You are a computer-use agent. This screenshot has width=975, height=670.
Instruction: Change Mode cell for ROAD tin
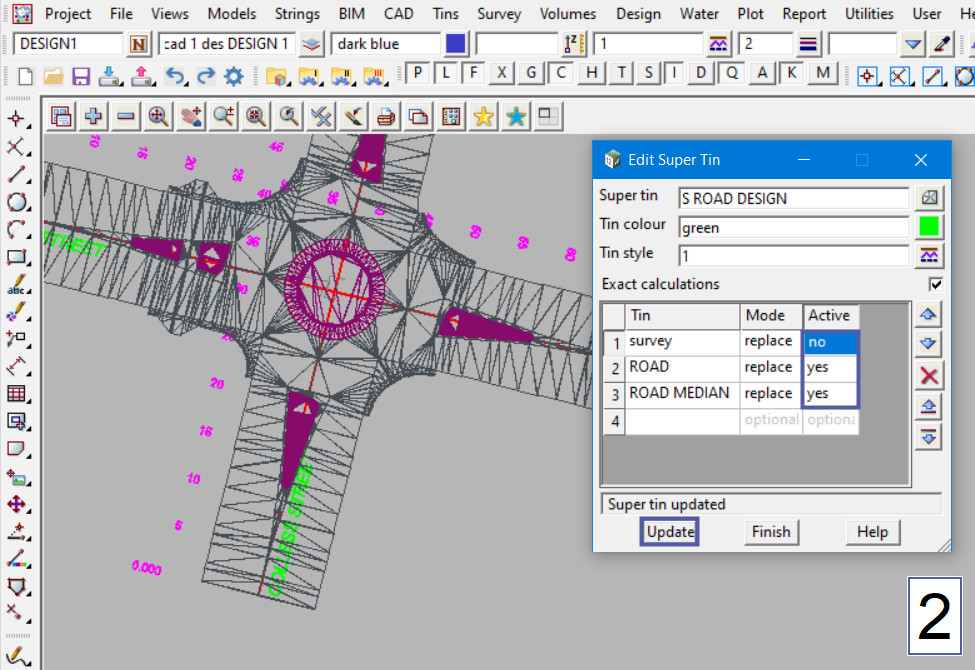pos(770,367)
